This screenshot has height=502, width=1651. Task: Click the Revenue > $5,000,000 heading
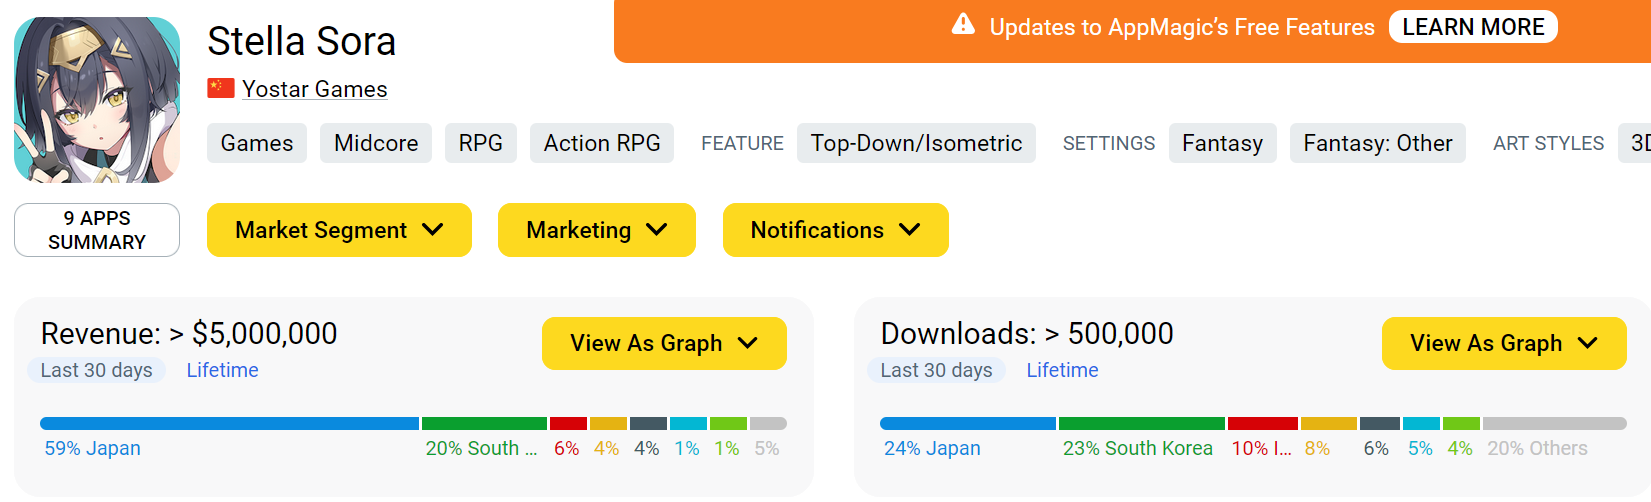(x=189, y=333)
